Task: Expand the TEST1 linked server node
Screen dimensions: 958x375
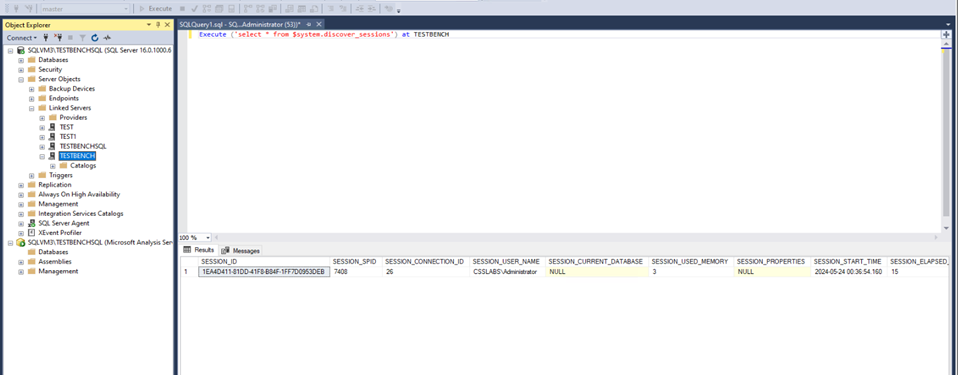Action: [x=42, y=137]
